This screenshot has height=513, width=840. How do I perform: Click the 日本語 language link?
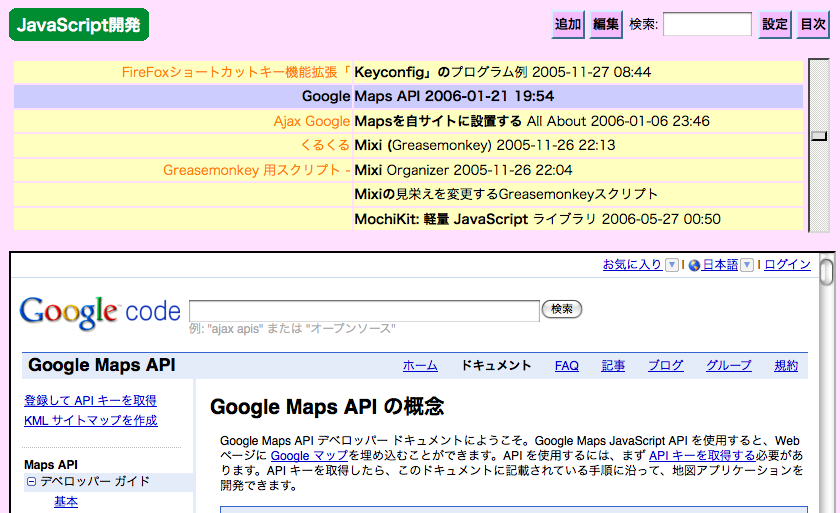click(720, 265)
